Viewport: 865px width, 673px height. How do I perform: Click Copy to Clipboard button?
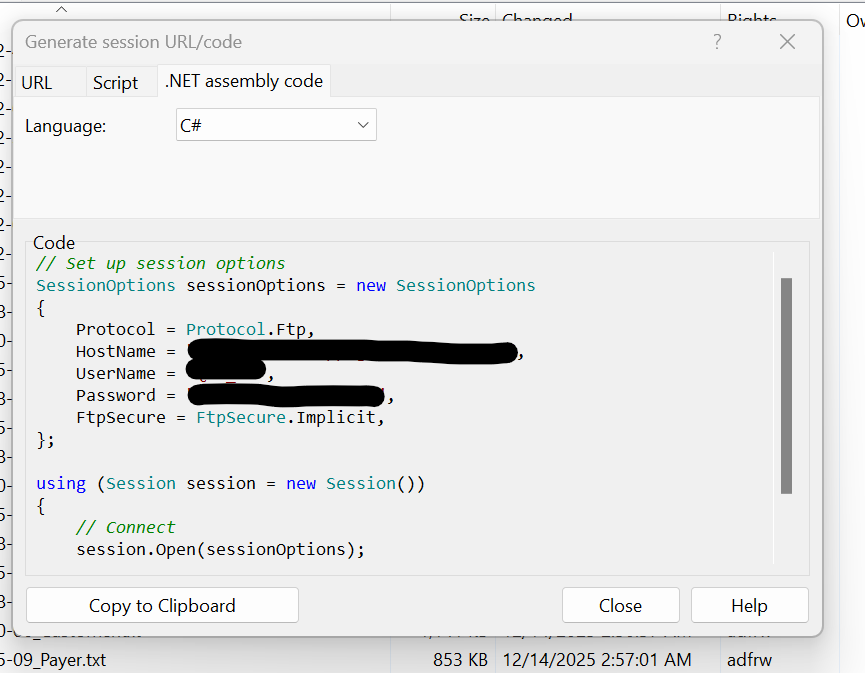pos(162,606)
